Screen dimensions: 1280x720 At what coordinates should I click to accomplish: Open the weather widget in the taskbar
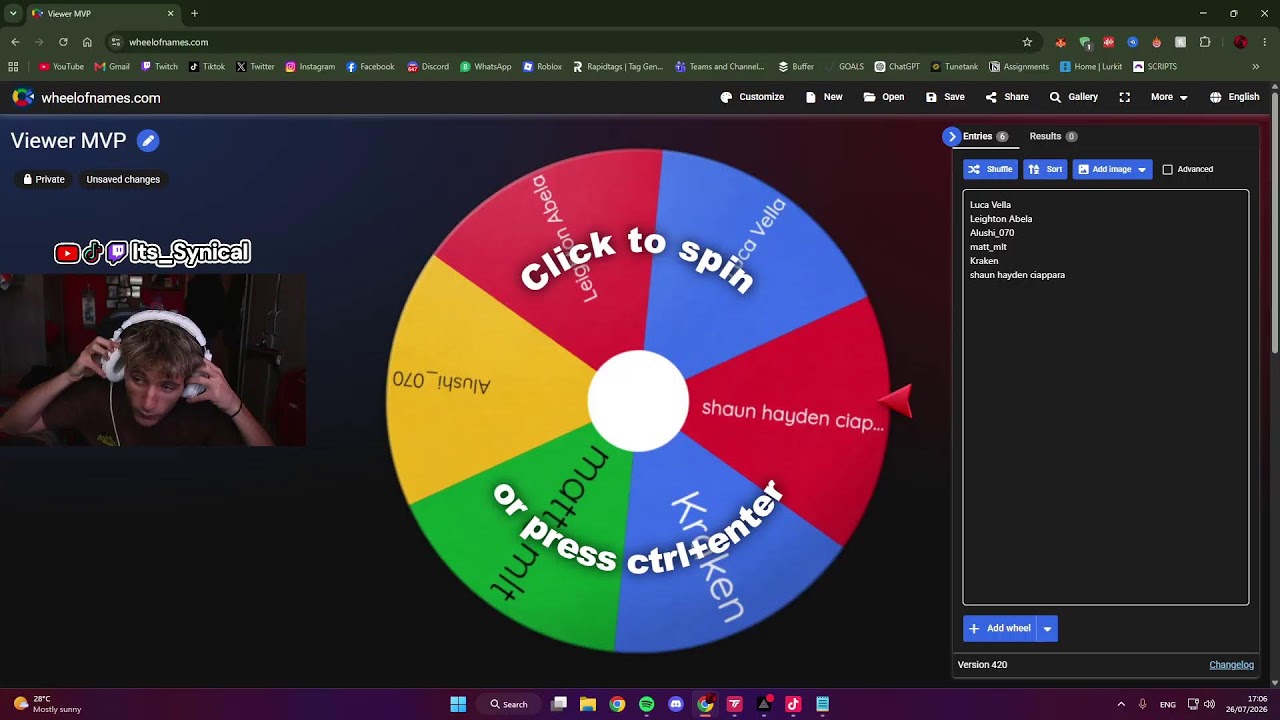point(47,704)
